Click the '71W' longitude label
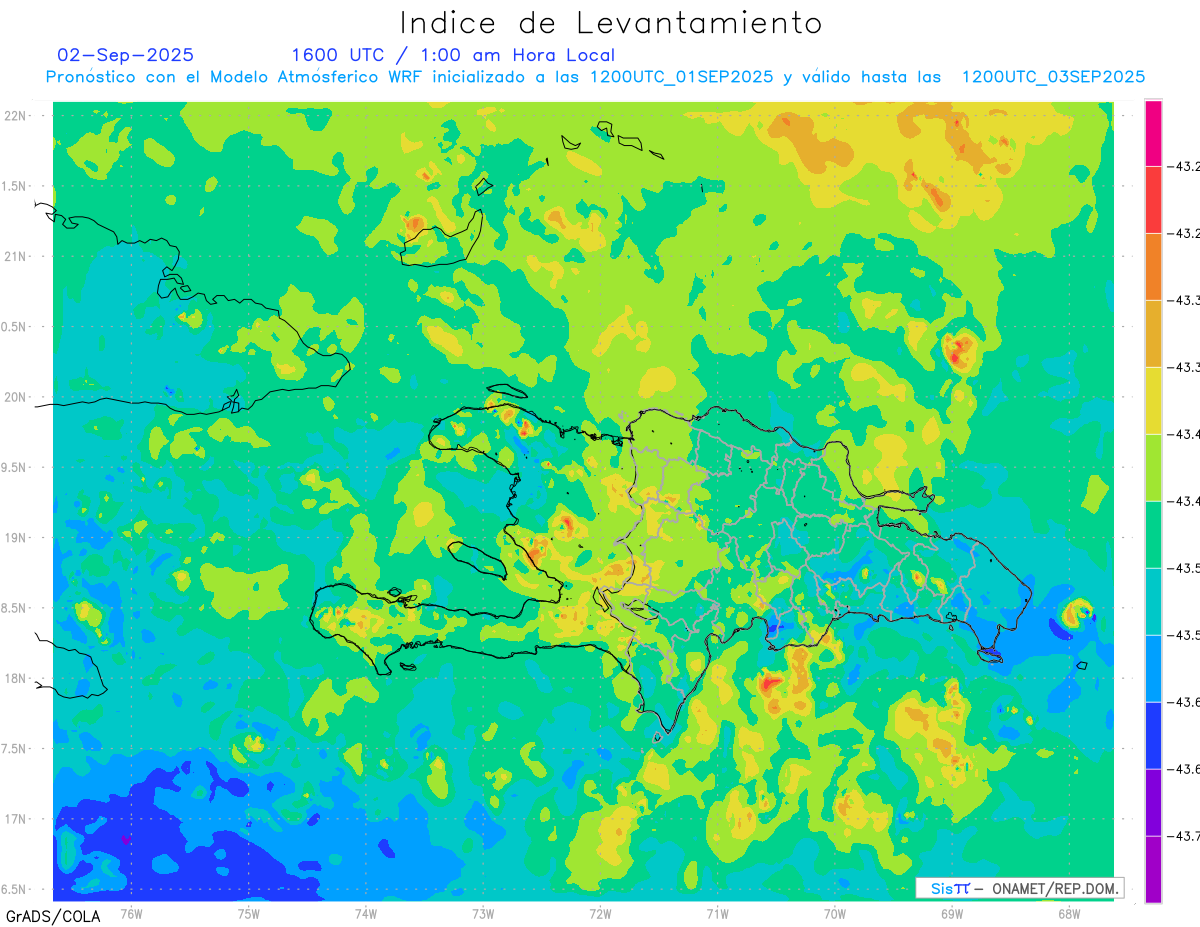 [717, 913]
